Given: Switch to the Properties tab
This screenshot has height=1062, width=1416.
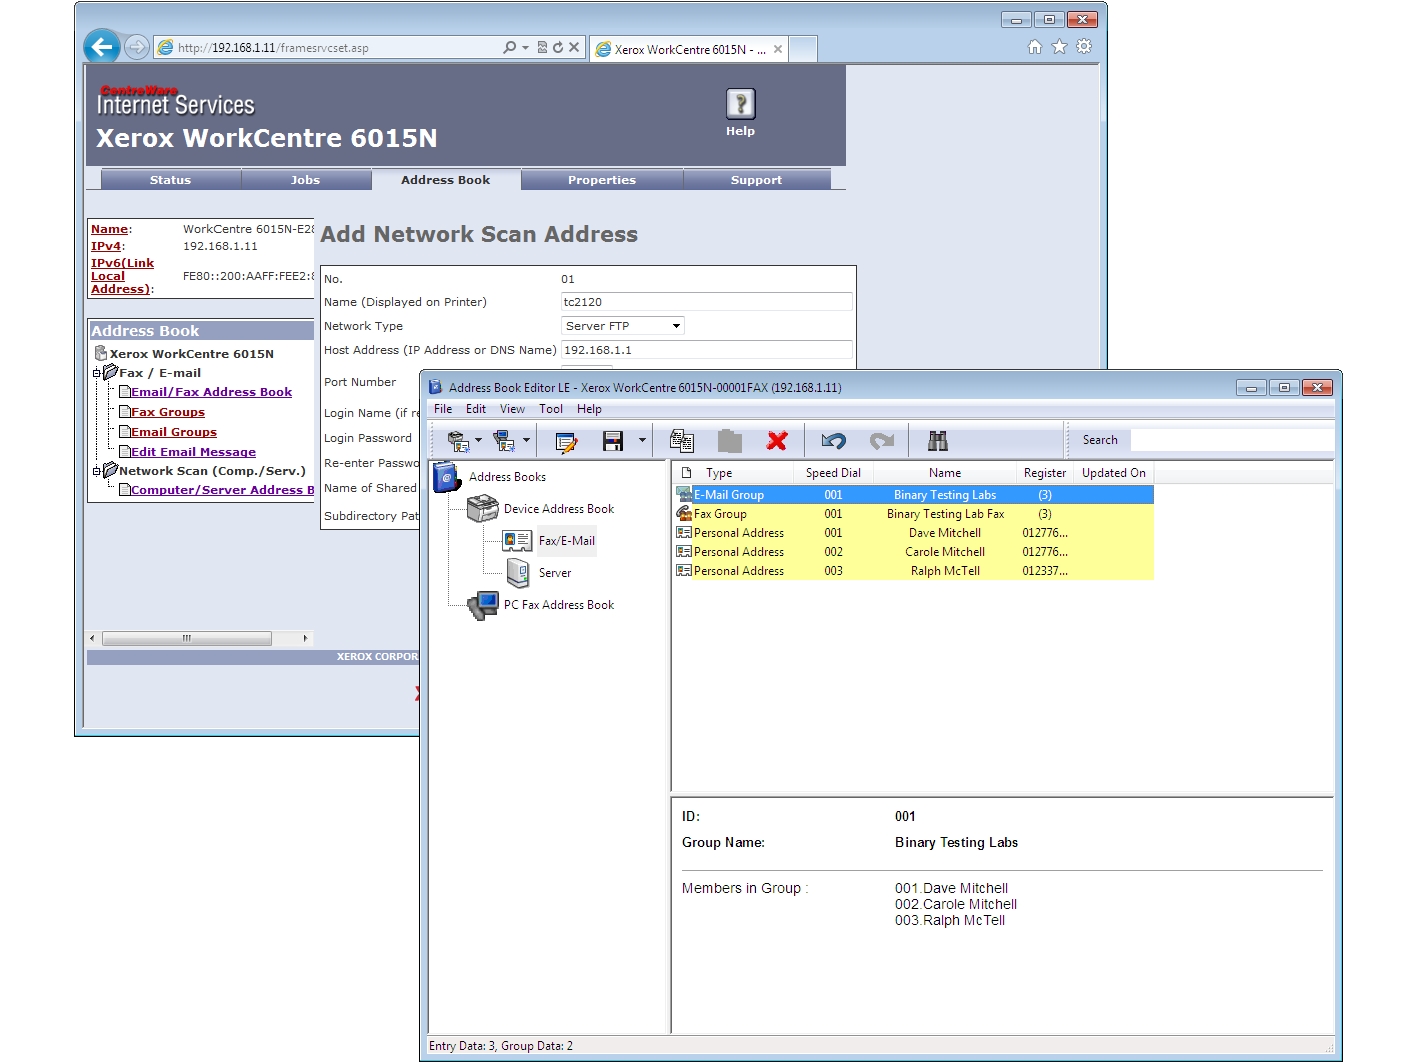Looking at the screenshot, I should 602,180.
